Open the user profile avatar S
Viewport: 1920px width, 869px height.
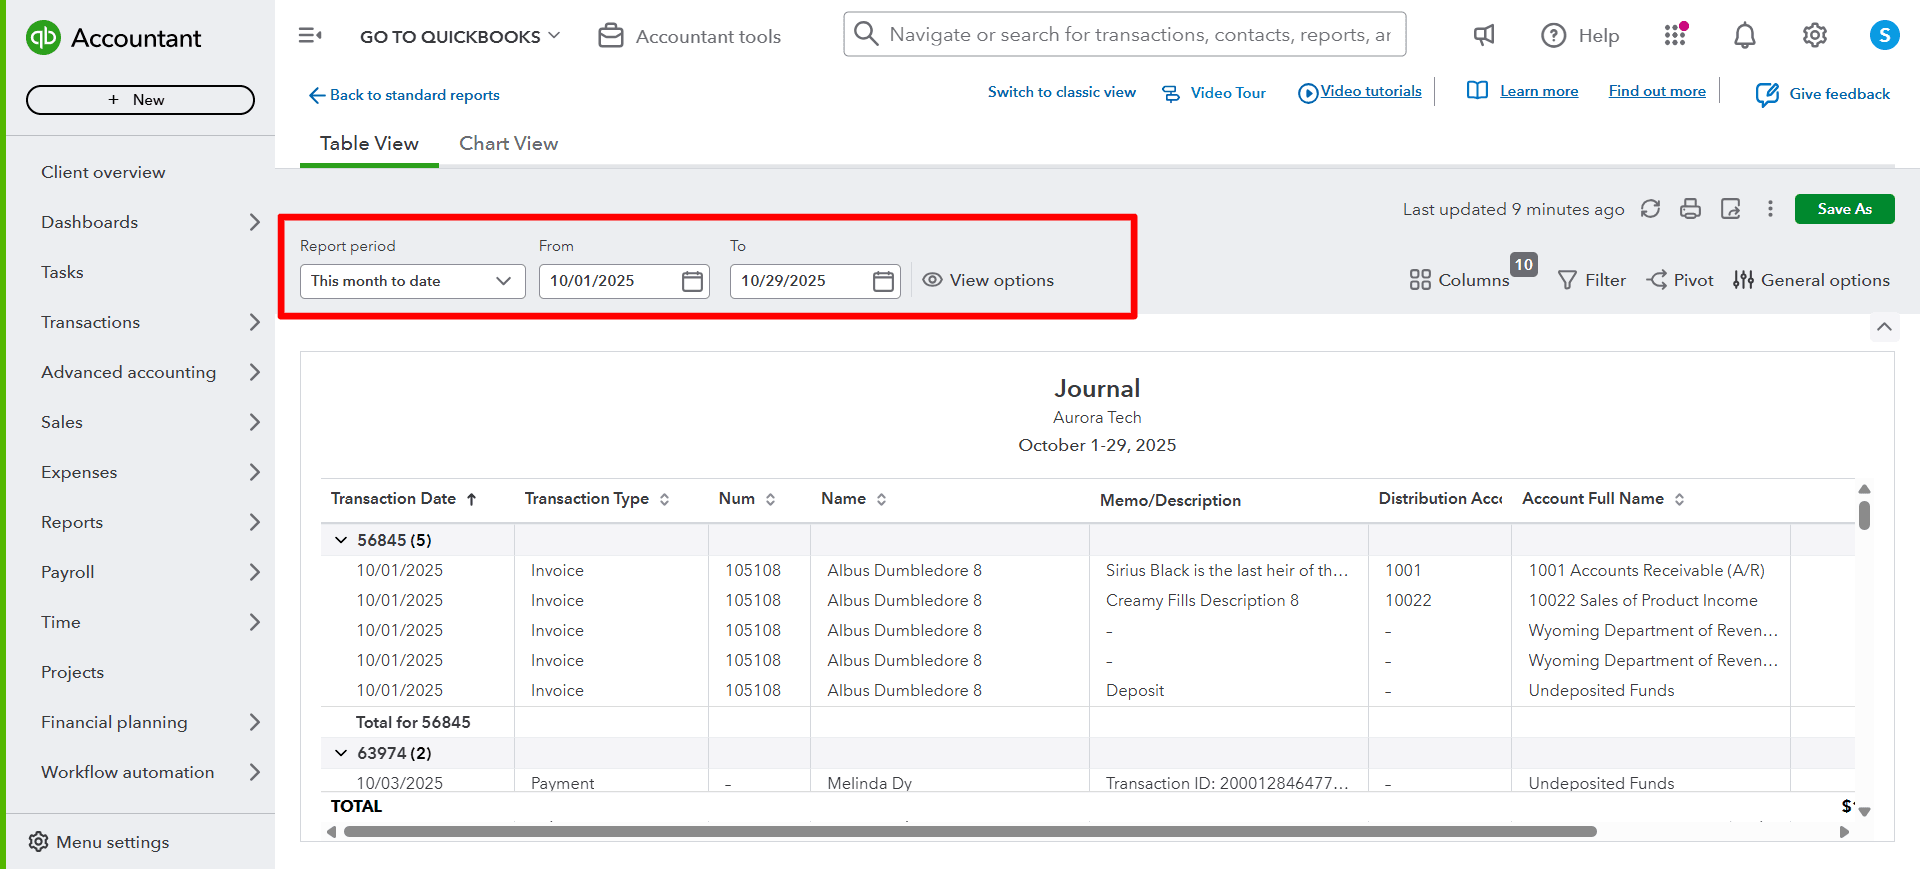pos(1884,36)
